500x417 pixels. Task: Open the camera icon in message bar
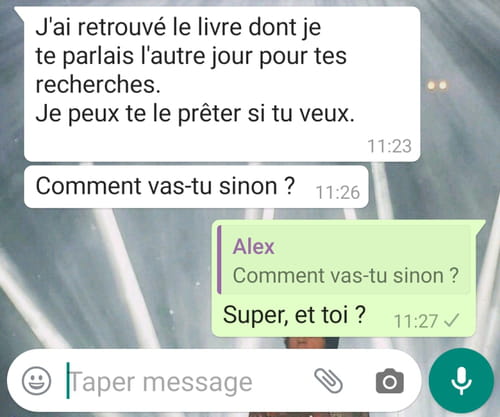tap(390, 381)
